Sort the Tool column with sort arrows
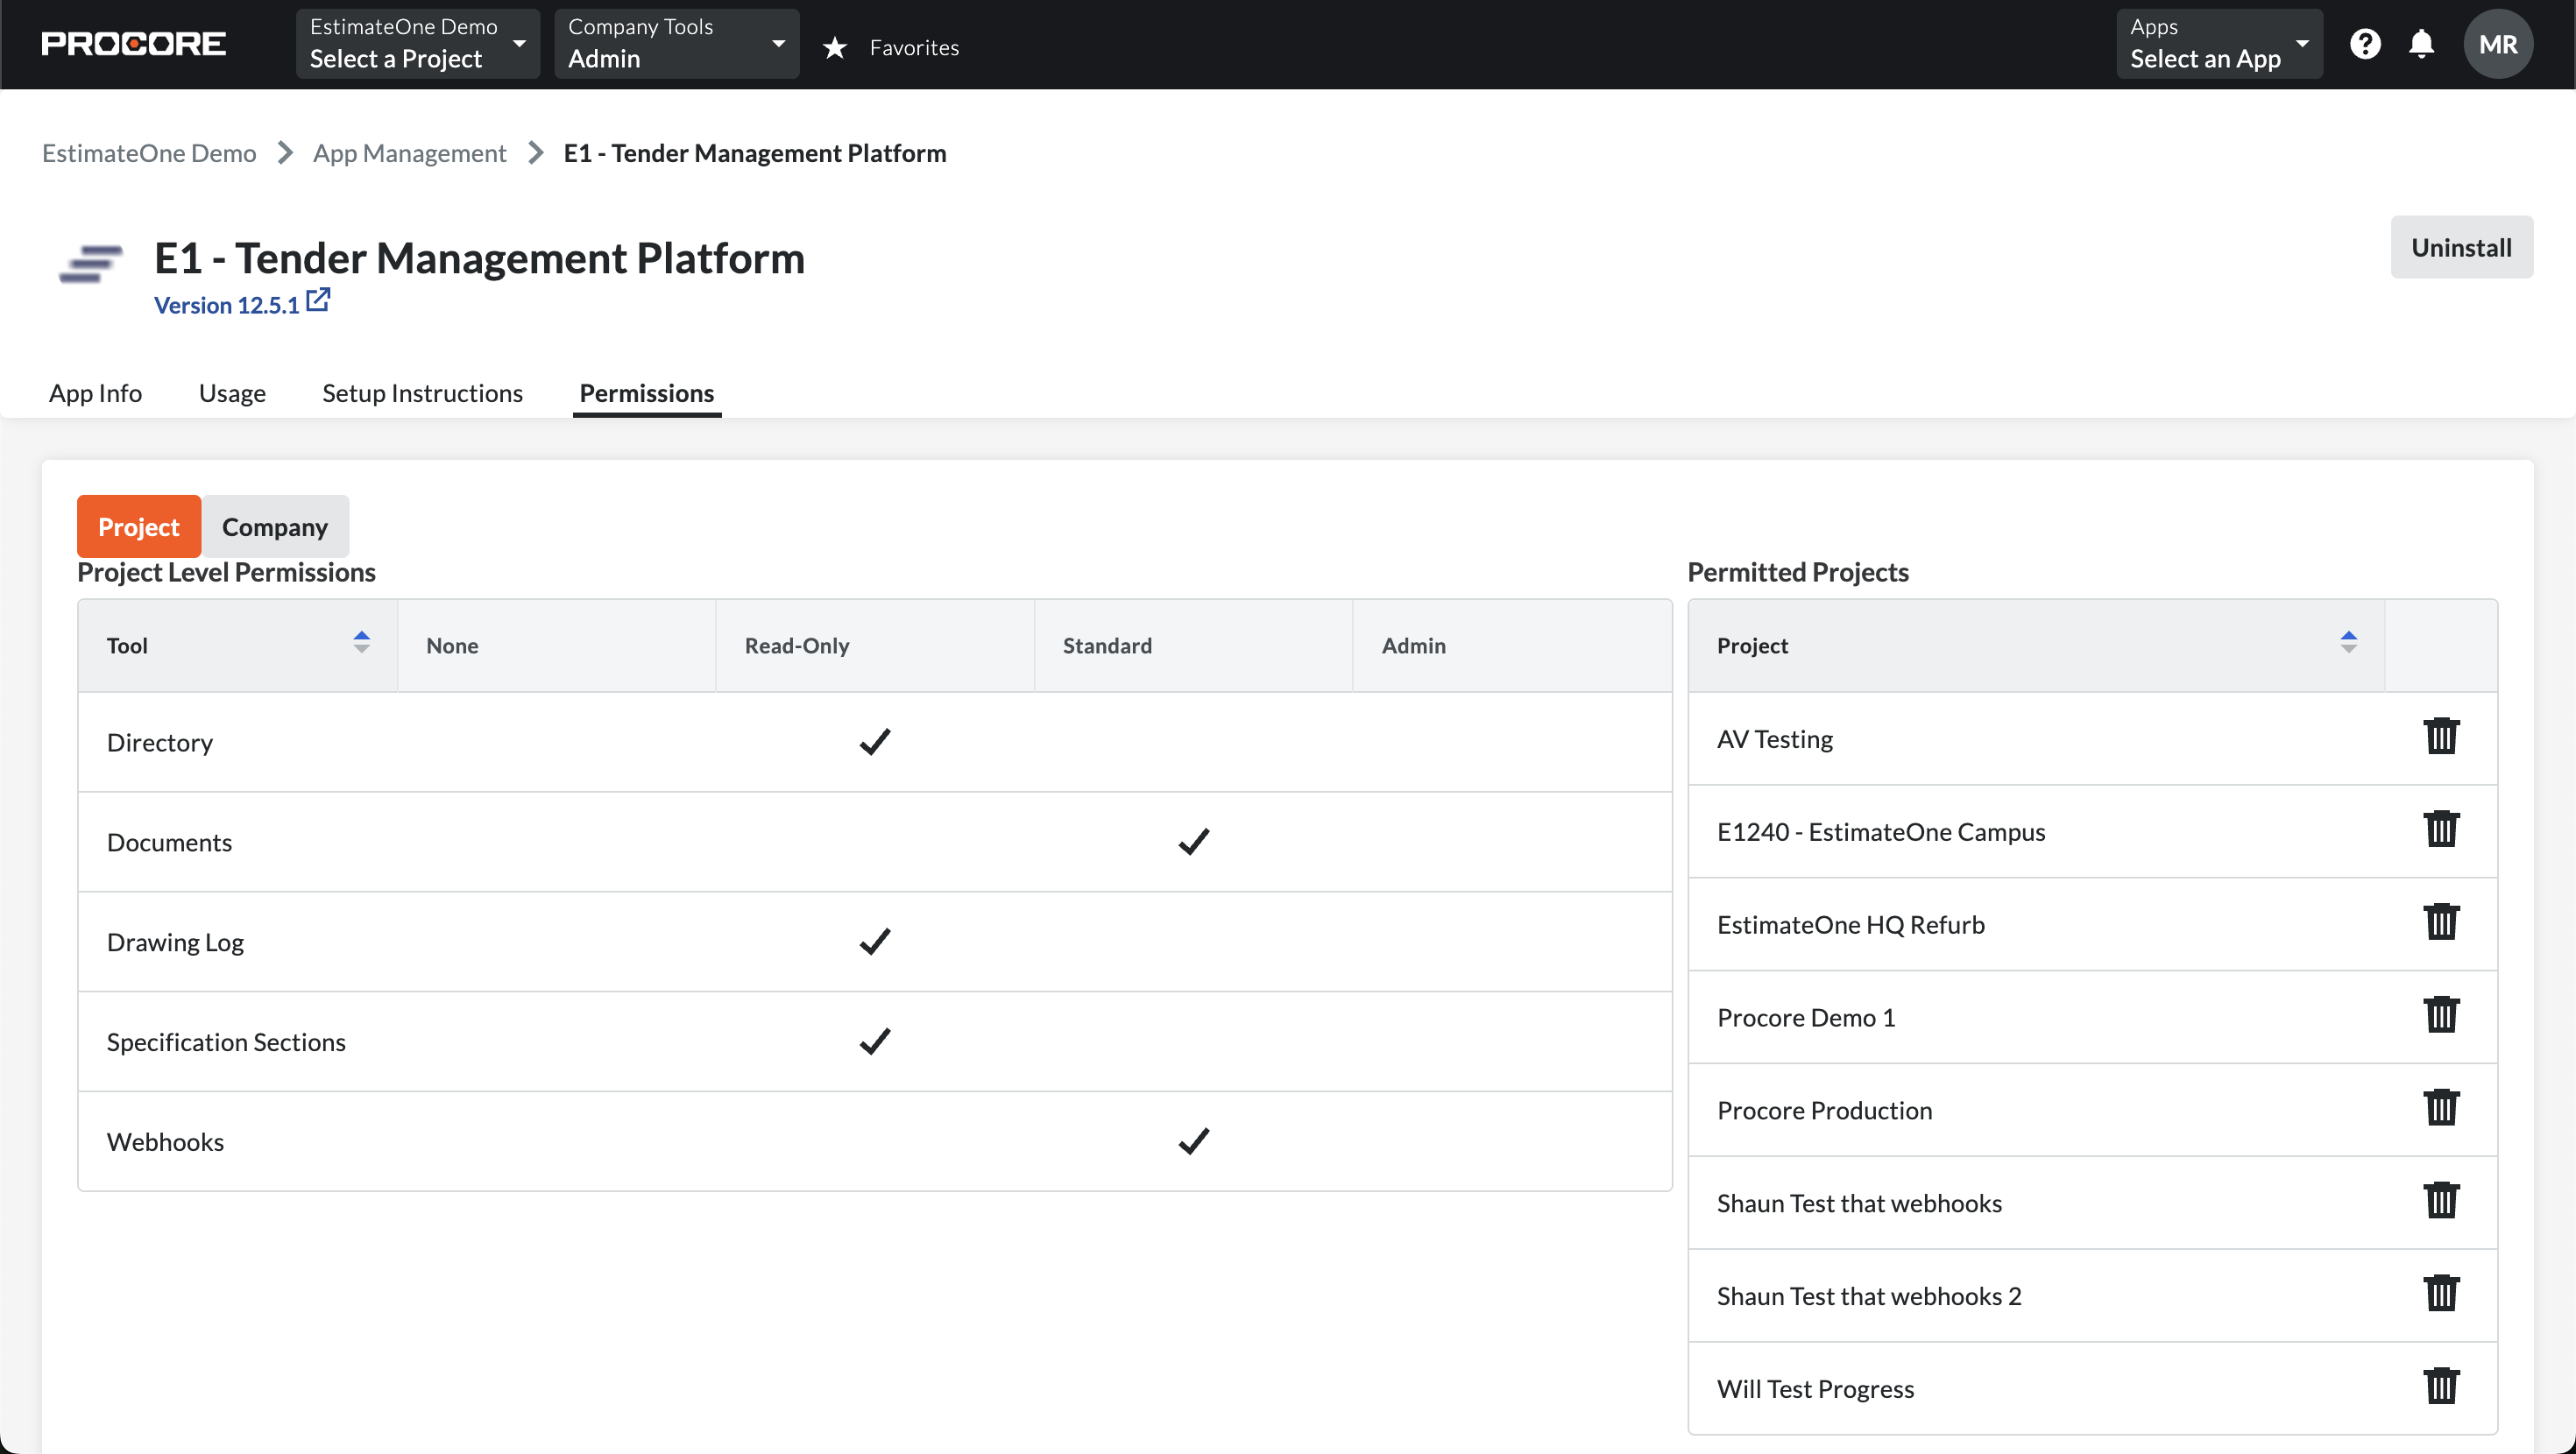Screen dimensions: 2576x1454 pos(362,643)
